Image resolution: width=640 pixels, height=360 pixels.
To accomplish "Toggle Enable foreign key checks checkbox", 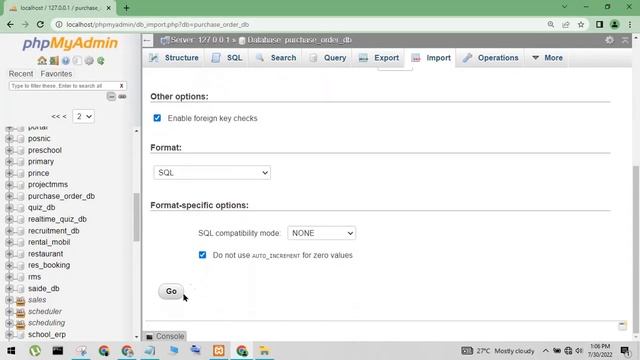I will tap(157, 118).
